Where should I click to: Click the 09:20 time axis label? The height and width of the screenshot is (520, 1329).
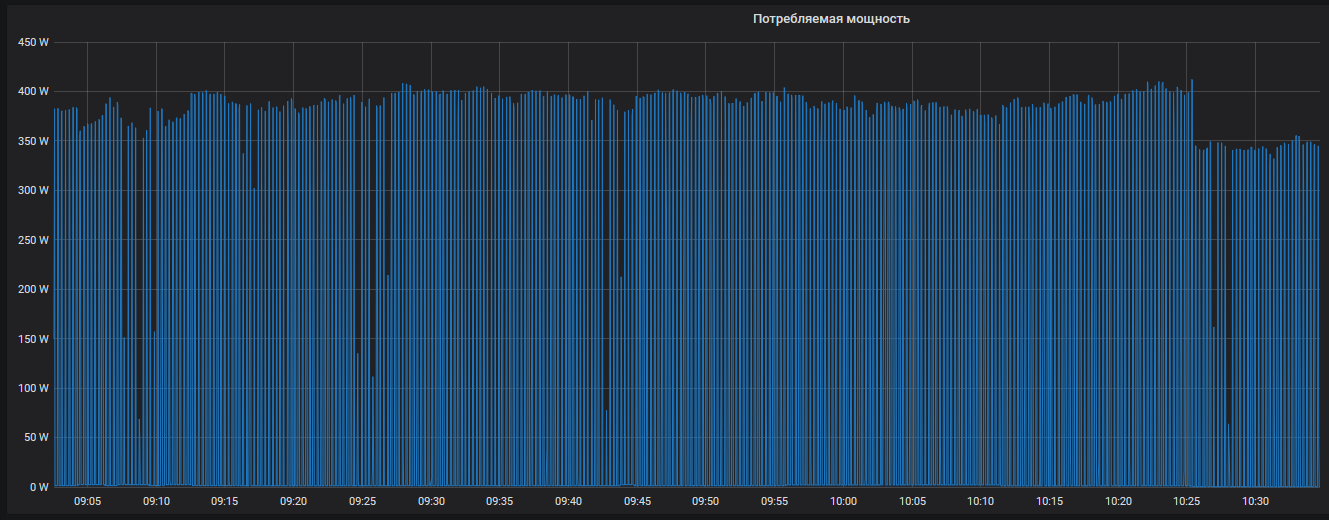(293, 501)
